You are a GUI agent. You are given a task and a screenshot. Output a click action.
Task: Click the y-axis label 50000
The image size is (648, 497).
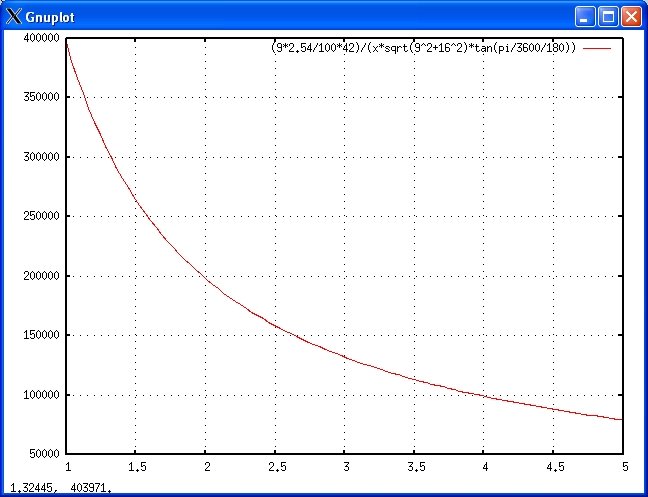tap(45, 454)
